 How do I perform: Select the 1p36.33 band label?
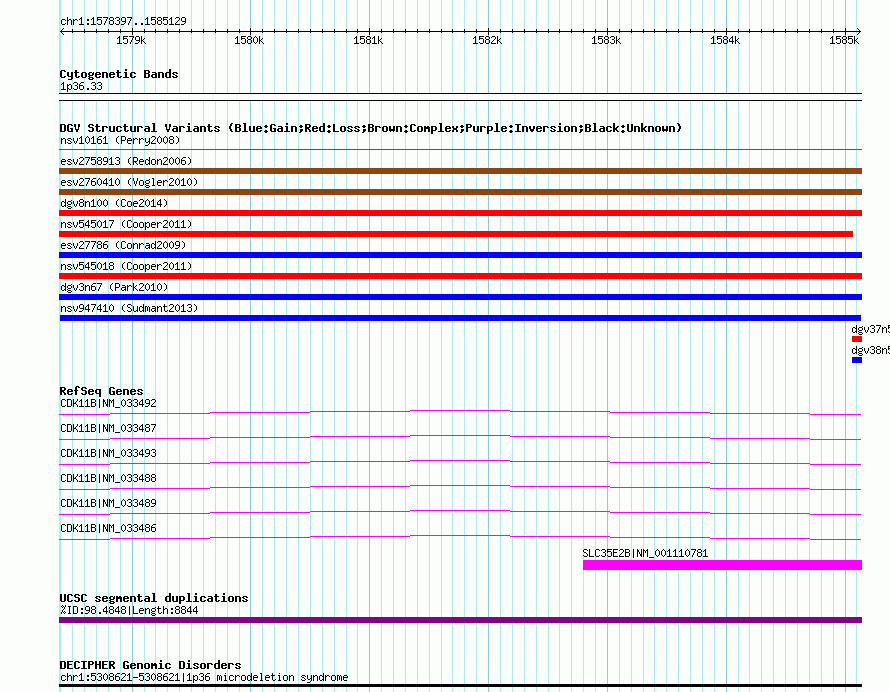pyautogui.click(x=81, y=86)
